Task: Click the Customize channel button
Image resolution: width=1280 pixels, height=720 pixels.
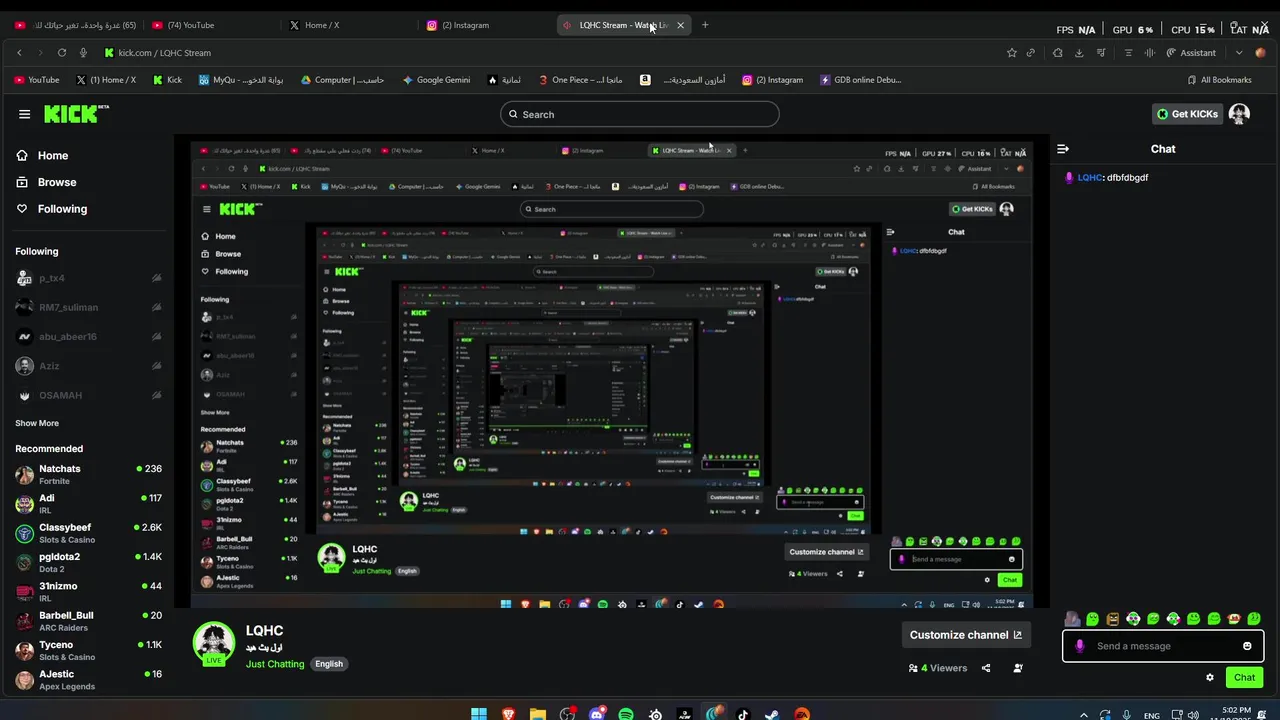Action: [965, 635]
